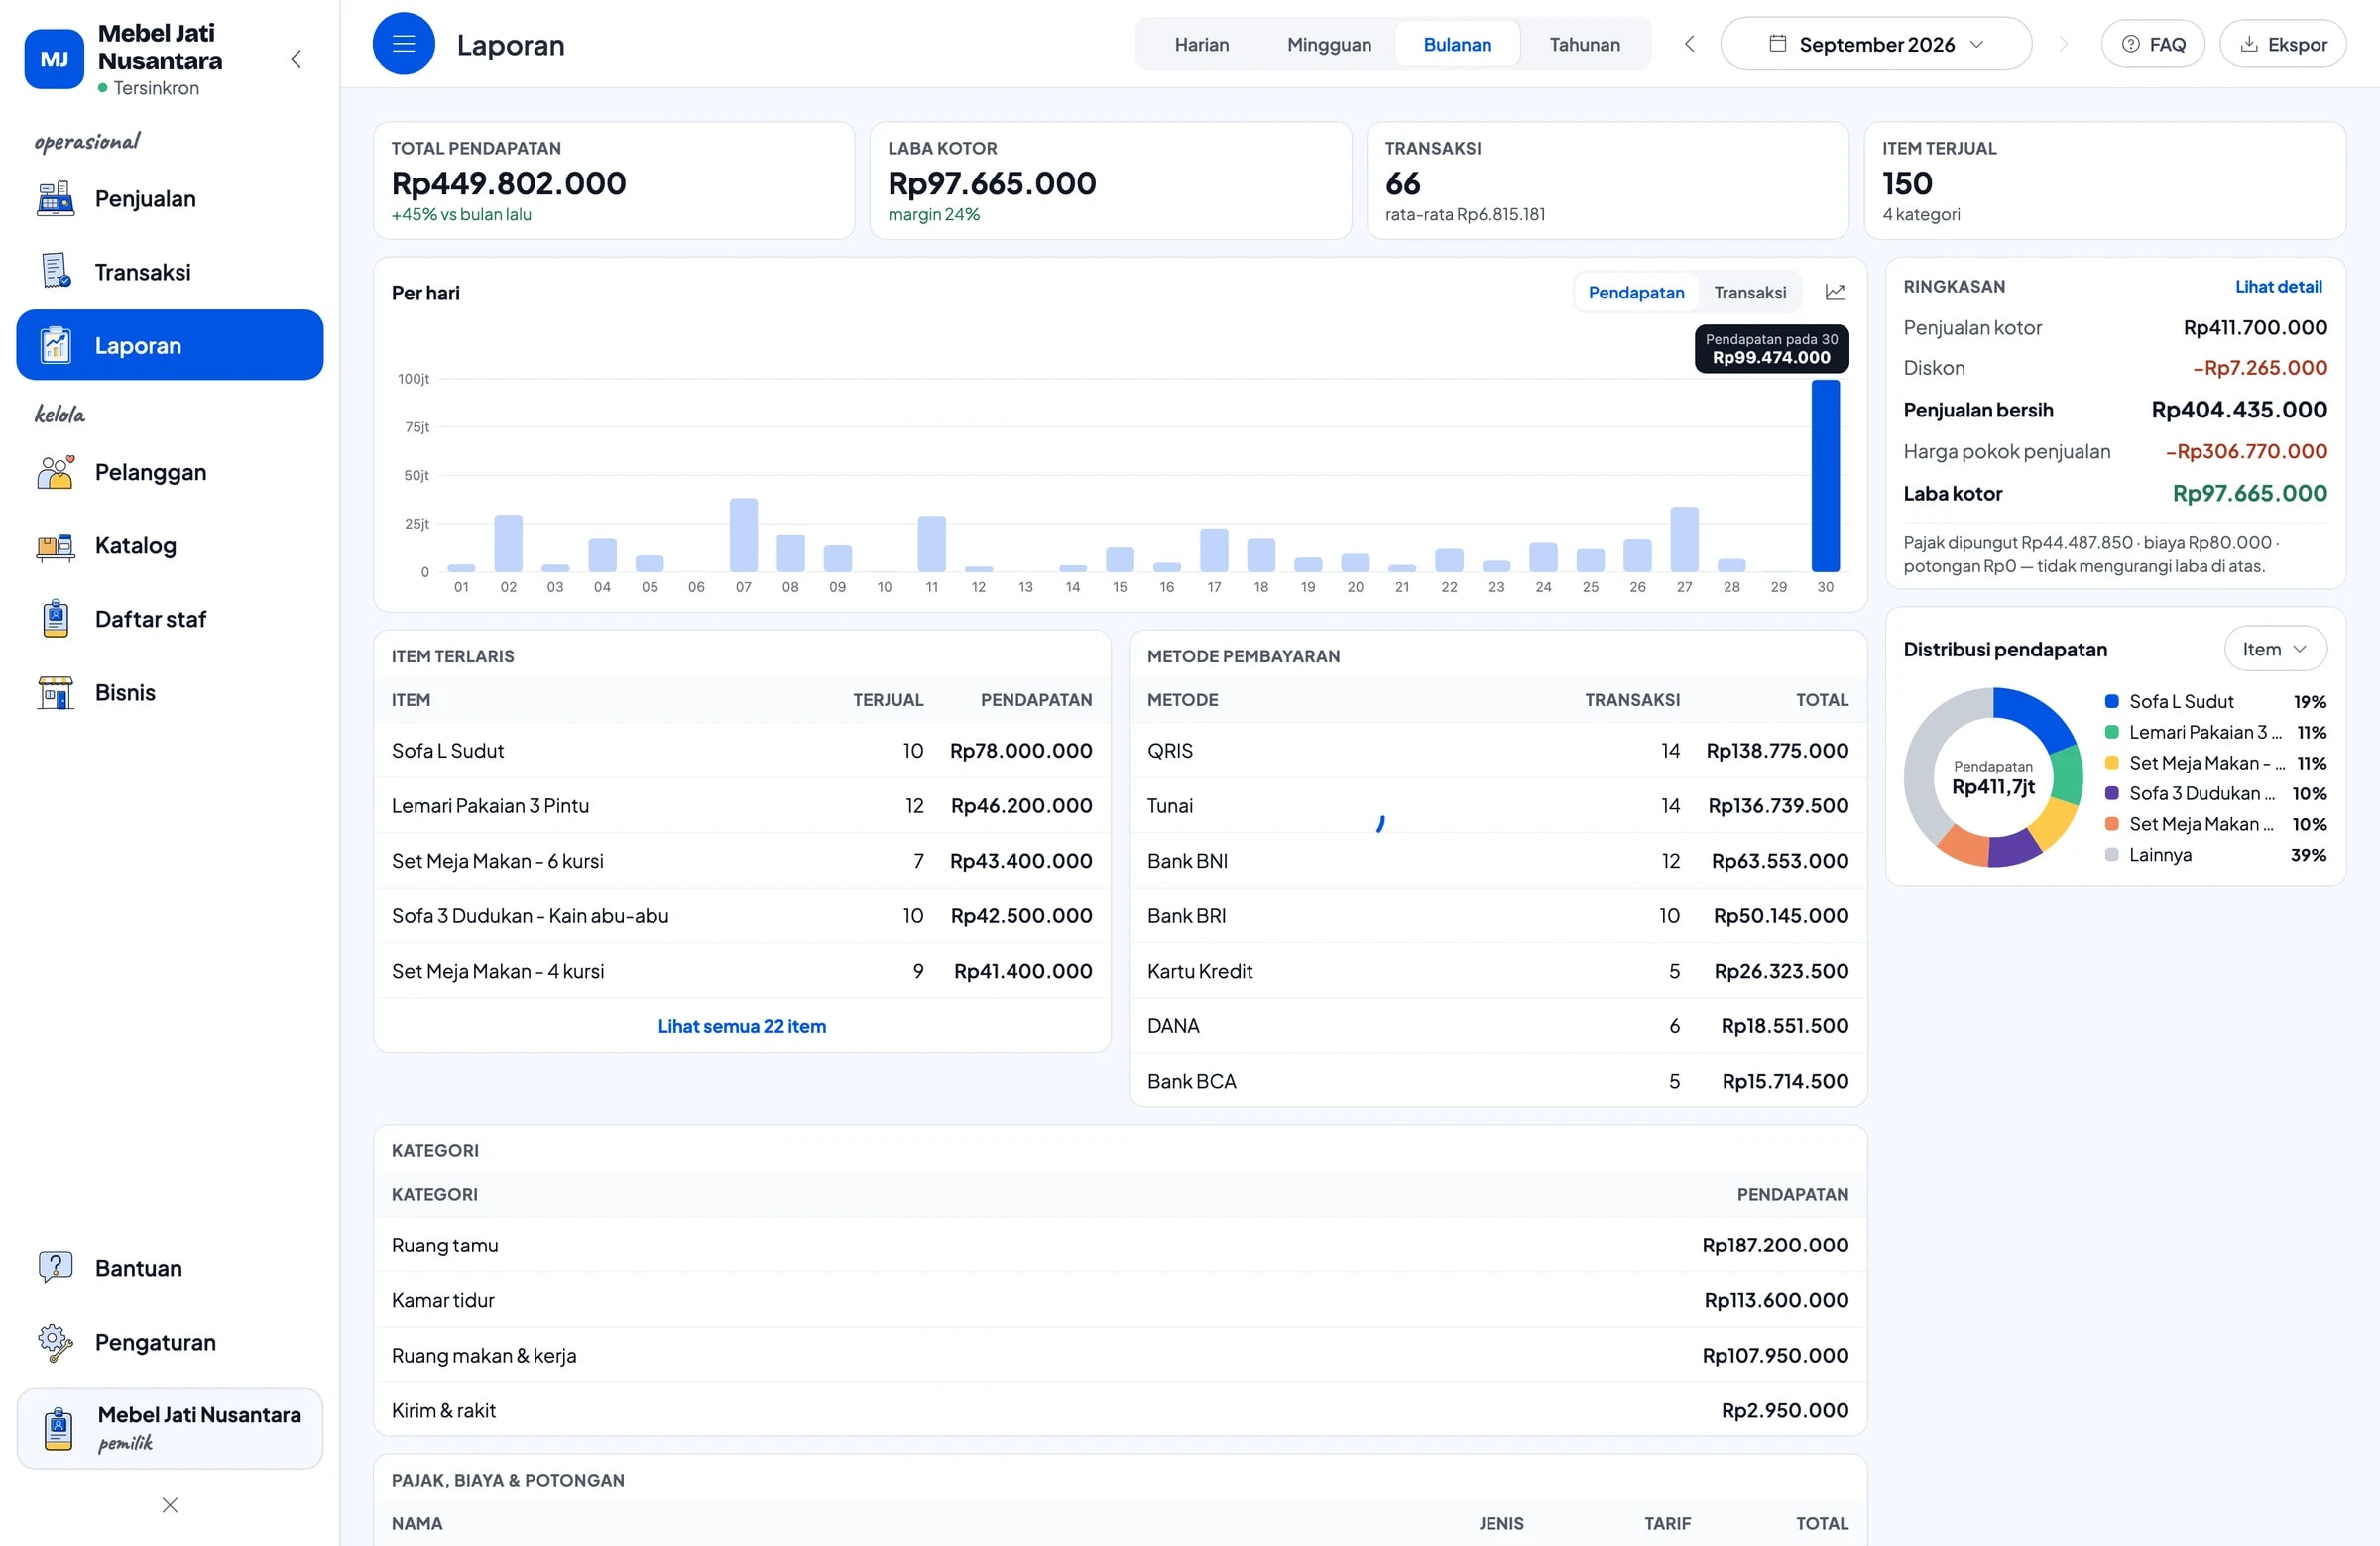The image size is (2380, 1546).
Task: Click the day 30 bar in chart
Action: (1825, 475)
